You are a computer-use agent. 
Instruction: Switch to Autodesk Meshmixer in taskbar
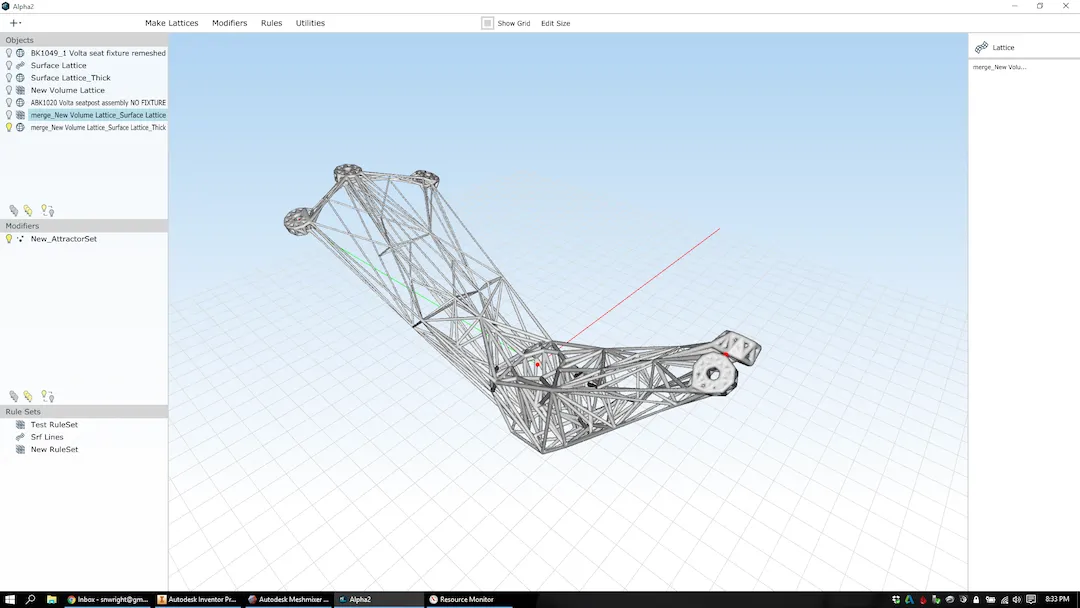coord(288,599)
